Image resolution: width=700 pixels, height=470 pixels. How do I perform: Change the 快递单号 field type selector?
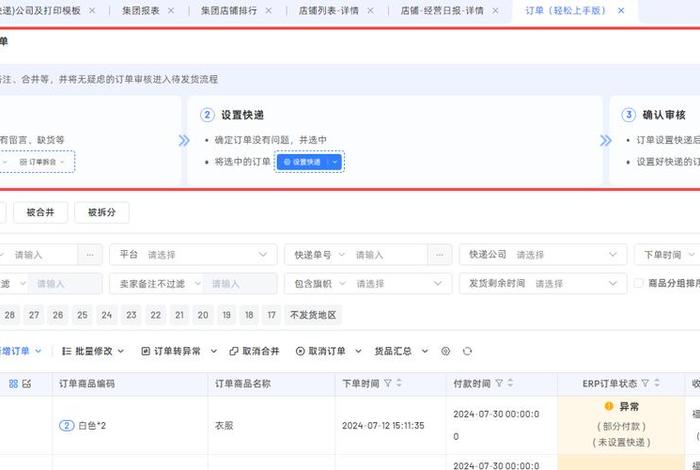(x=319, y=255)
